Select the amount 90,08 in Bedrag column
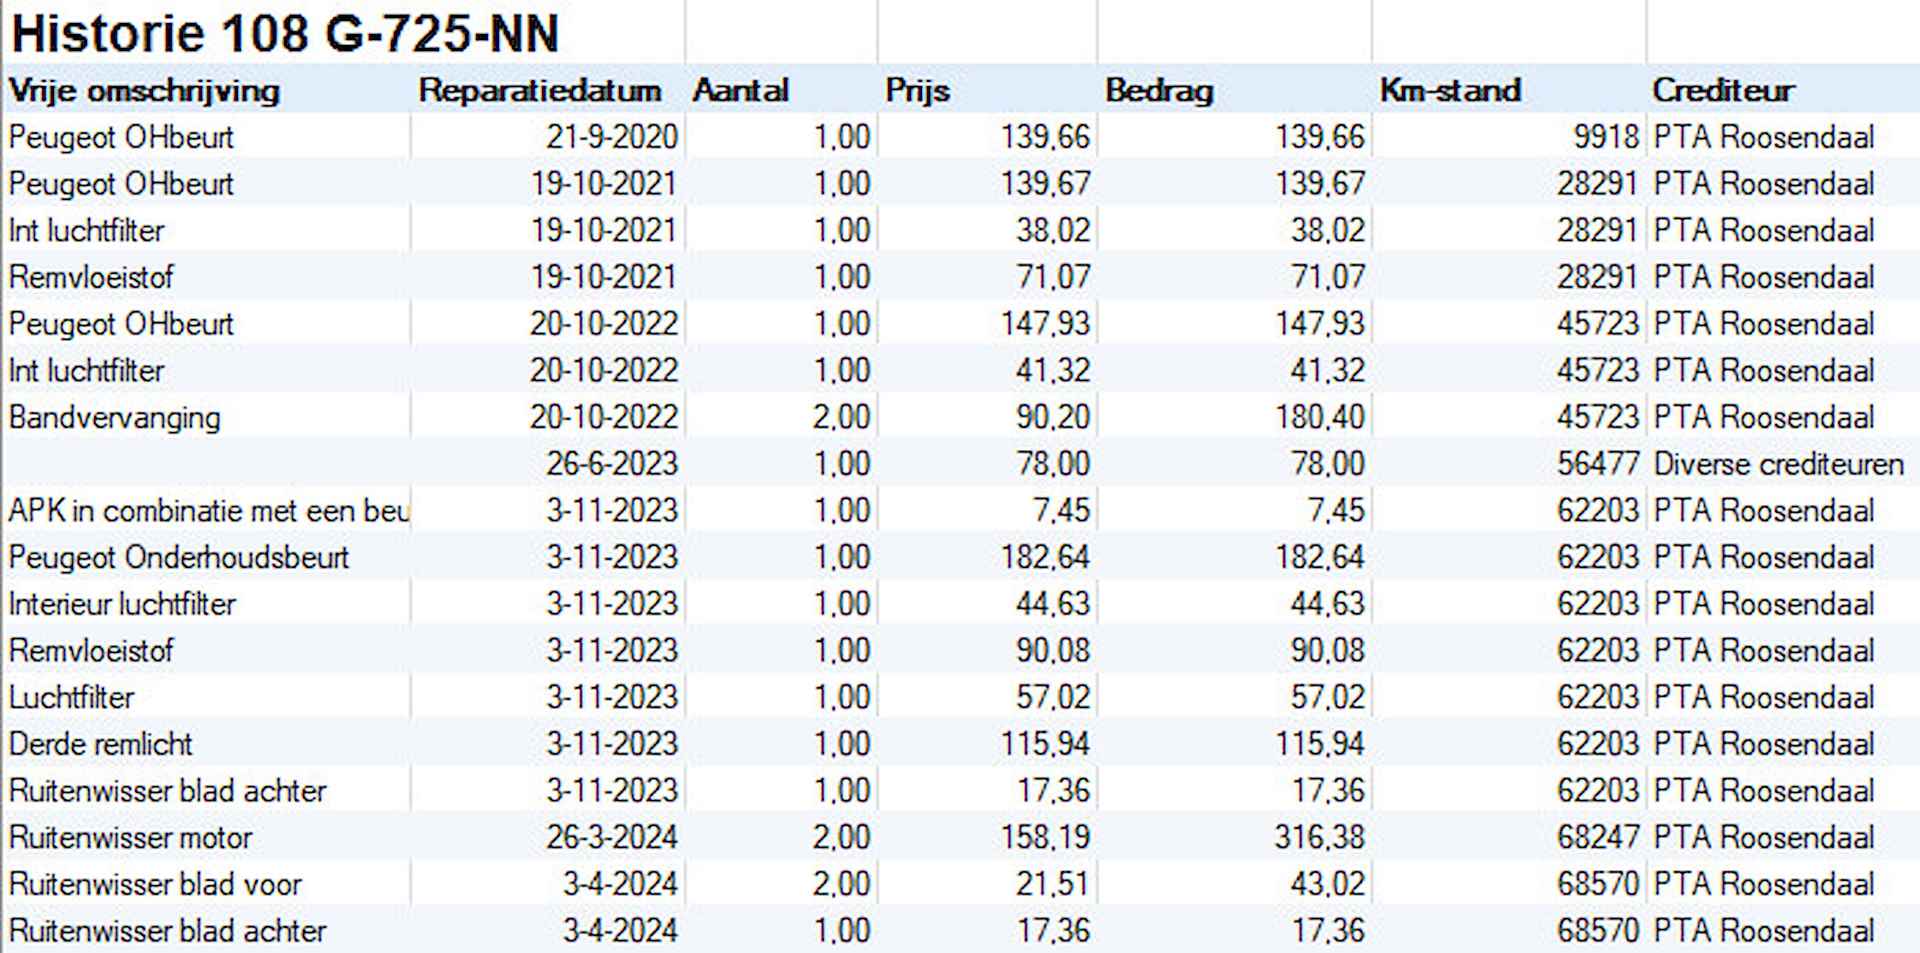1920x953 pixels. coord(1327,651)
